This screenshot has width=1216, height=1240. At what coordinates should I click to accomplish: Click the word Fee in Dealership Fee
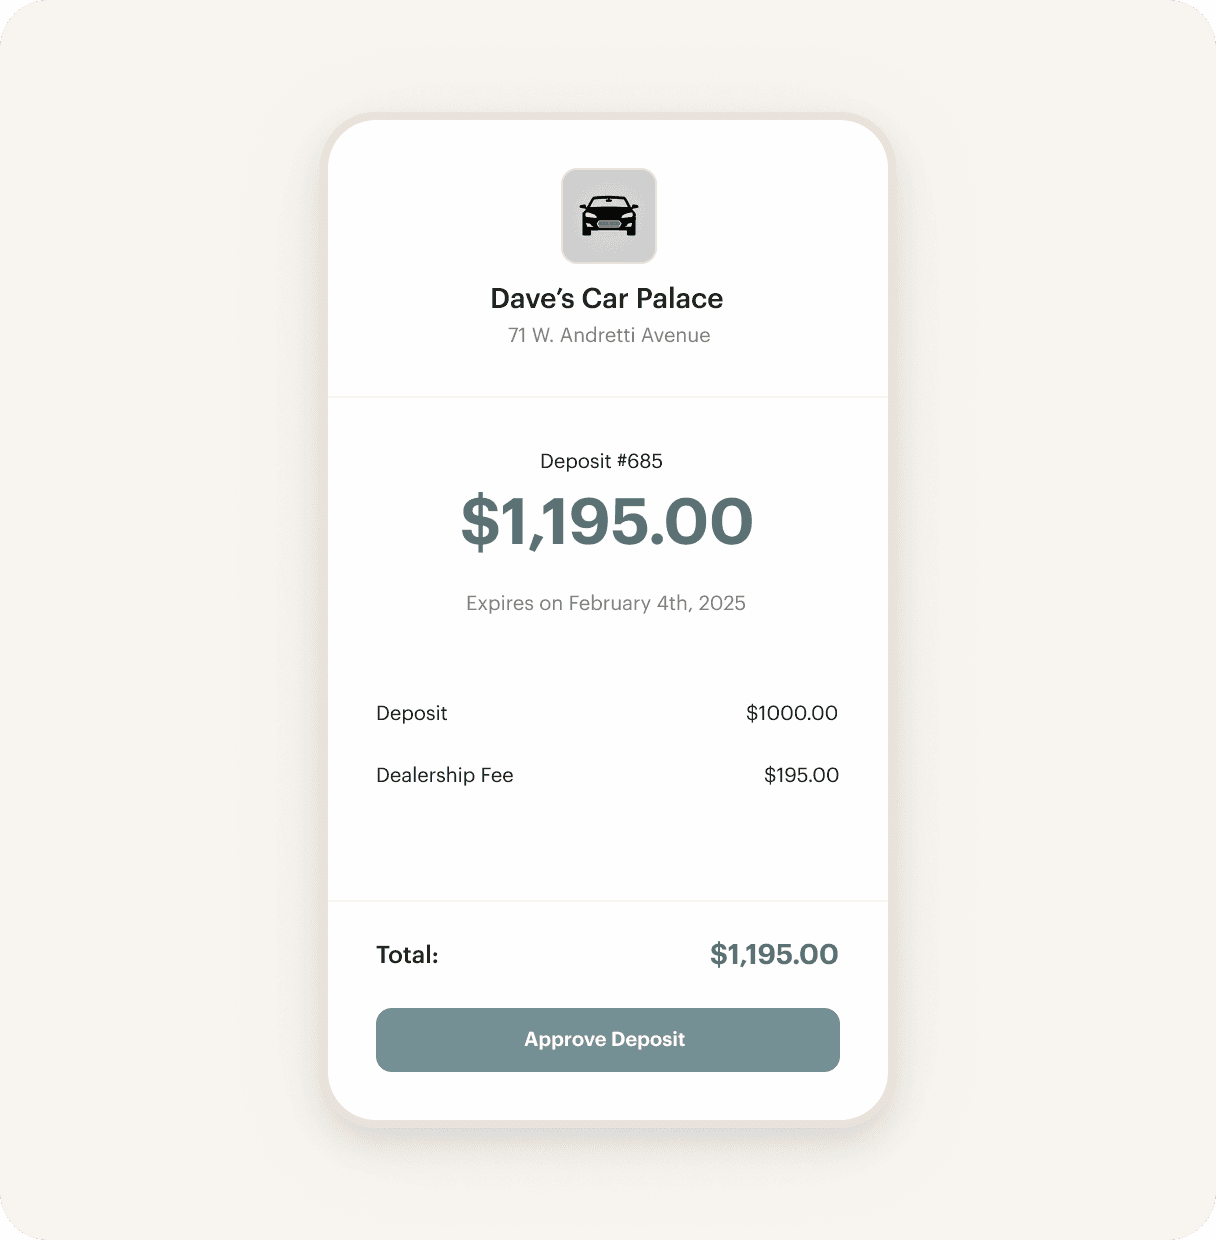(x=496, y=775)
